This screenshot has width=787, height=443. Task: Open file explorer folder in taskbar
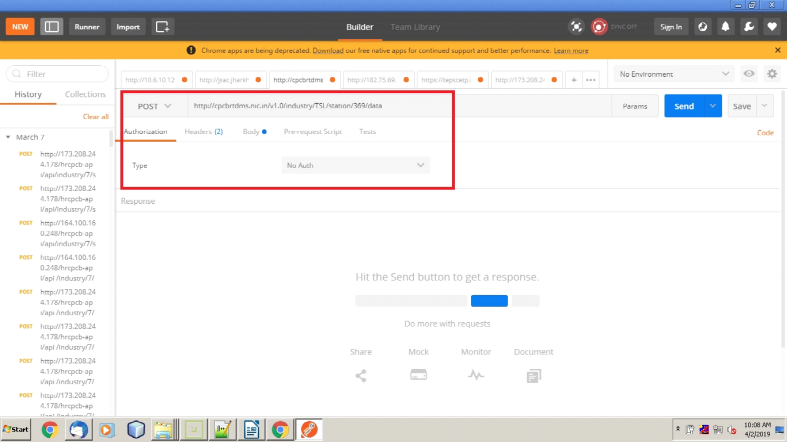[x=164, y=430]
